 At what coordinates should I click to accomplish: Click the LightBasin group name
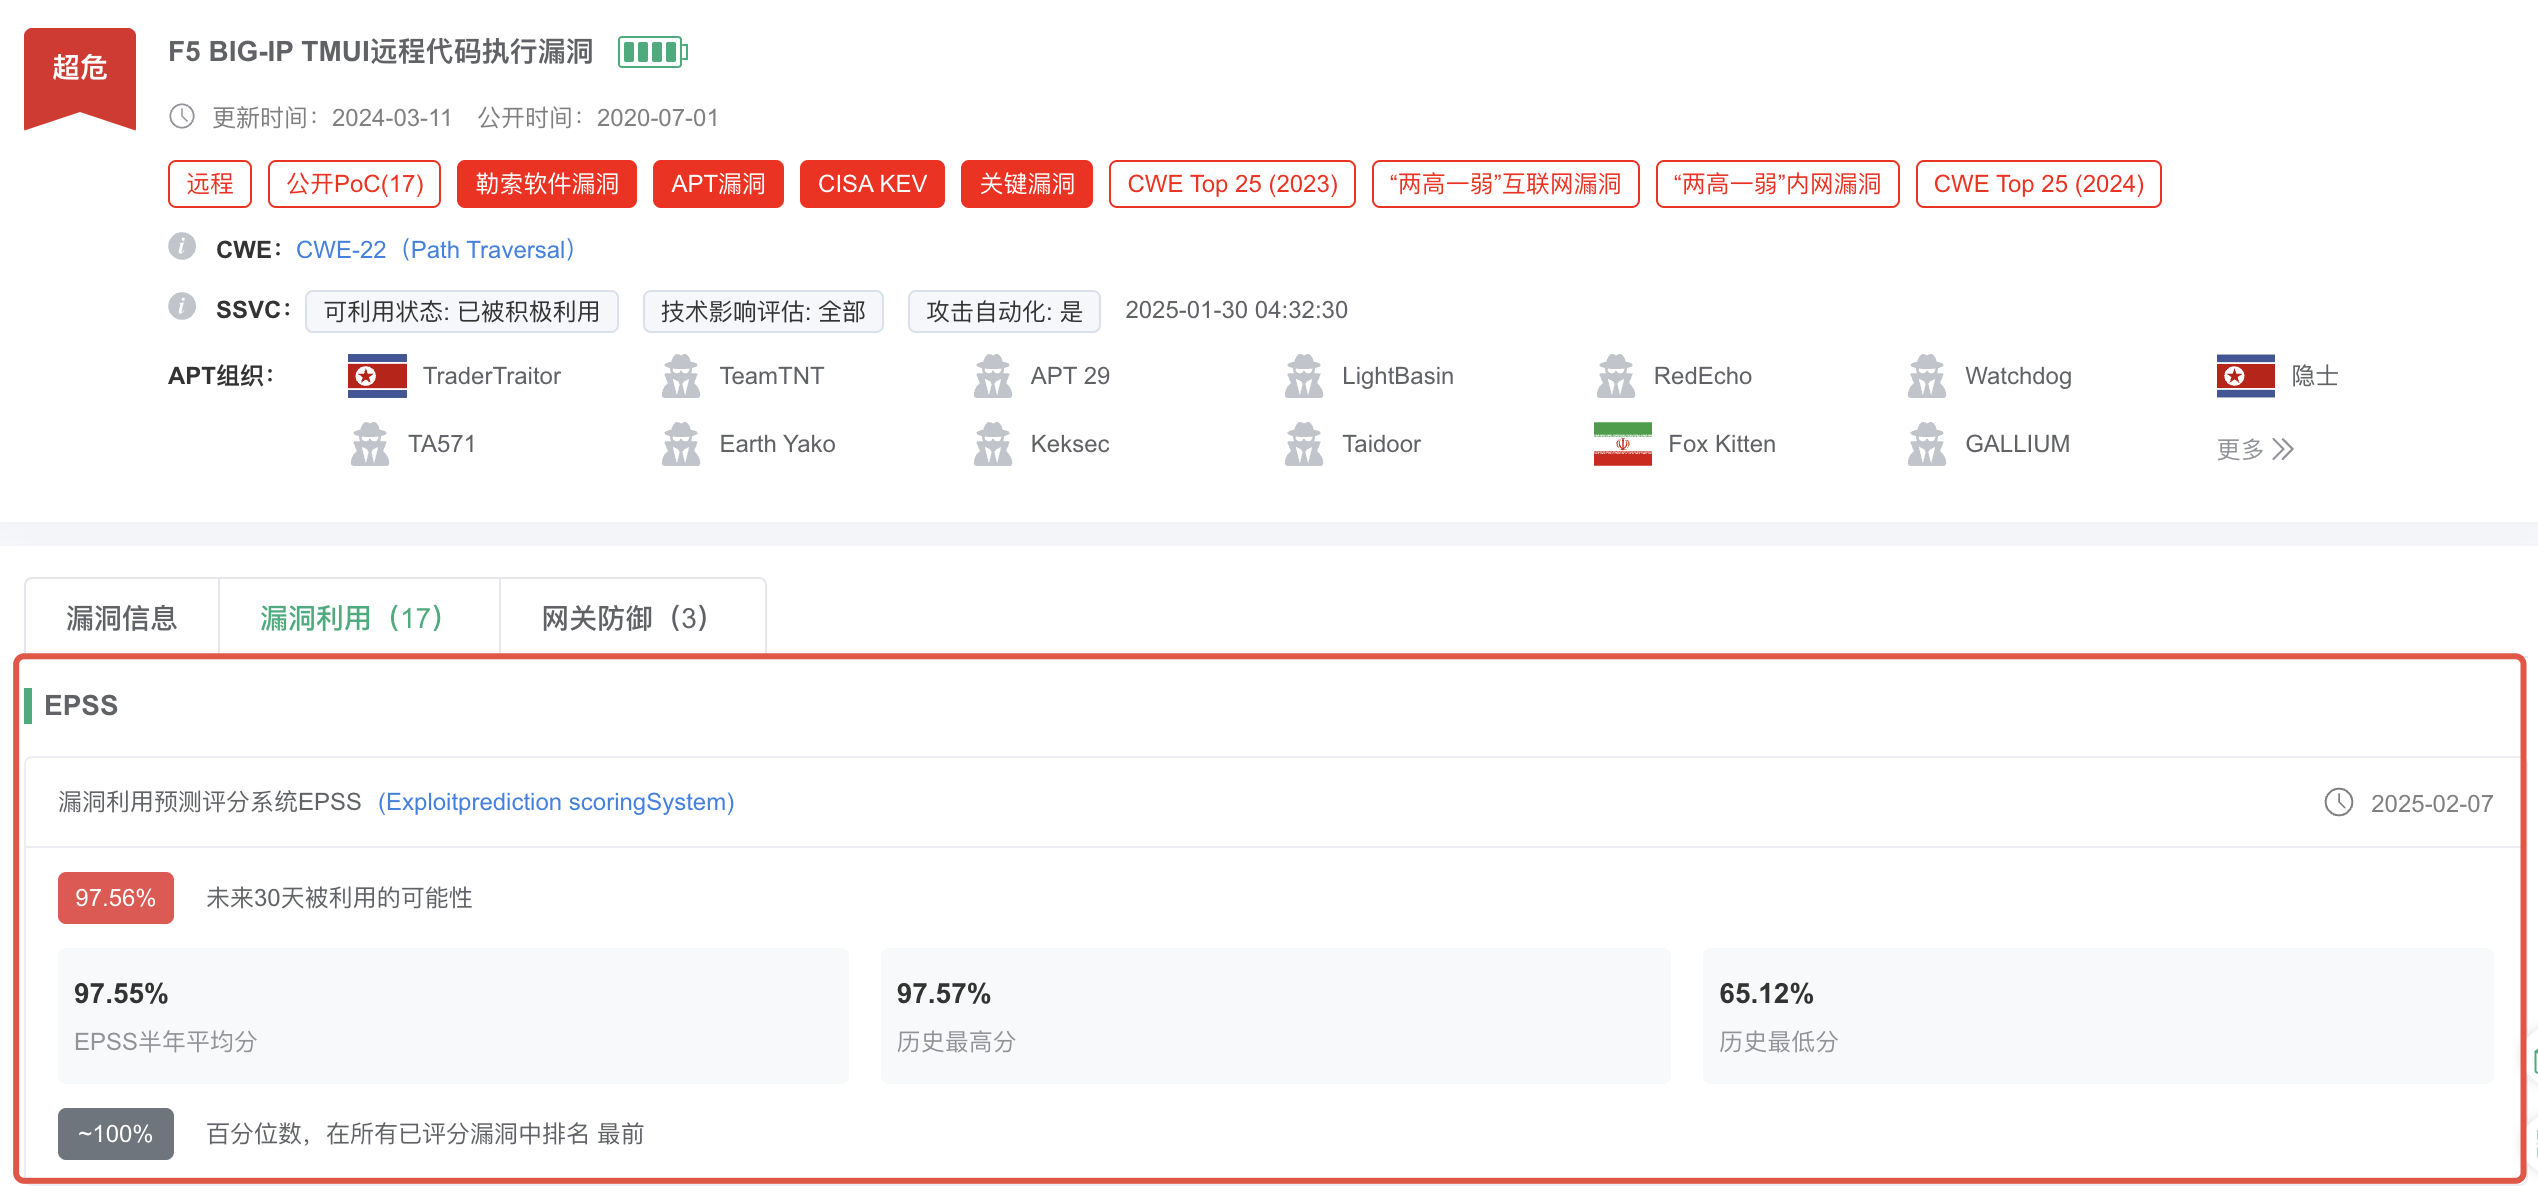pyautogui.click(x=1398, y=376)
